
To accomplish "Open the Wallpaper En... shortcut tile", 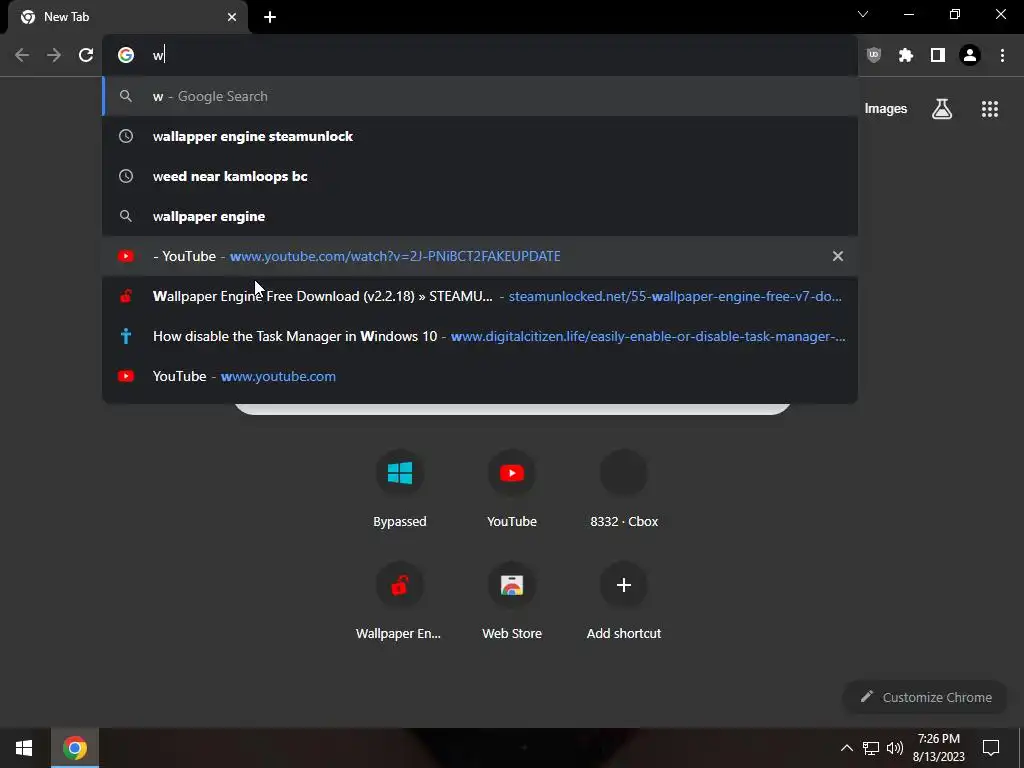I will tap(400, 601).
